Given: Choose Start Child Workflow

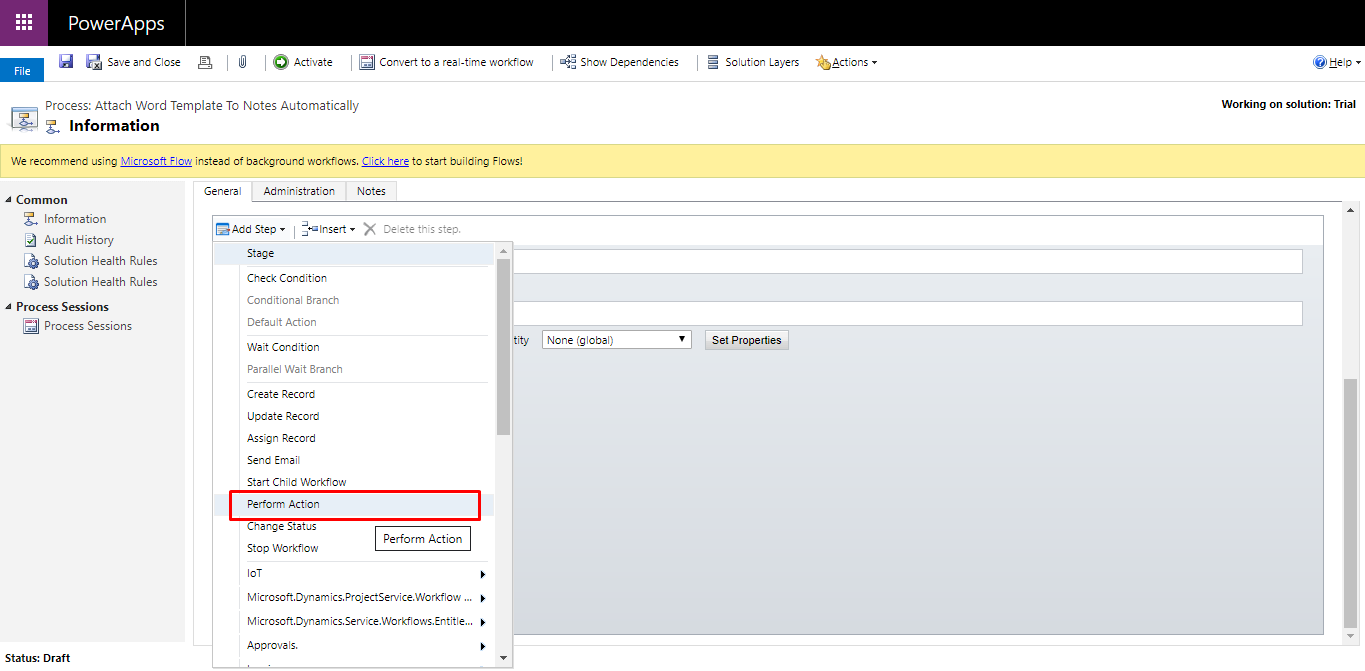Looking at the screenshot, I should tap(354, 482).
